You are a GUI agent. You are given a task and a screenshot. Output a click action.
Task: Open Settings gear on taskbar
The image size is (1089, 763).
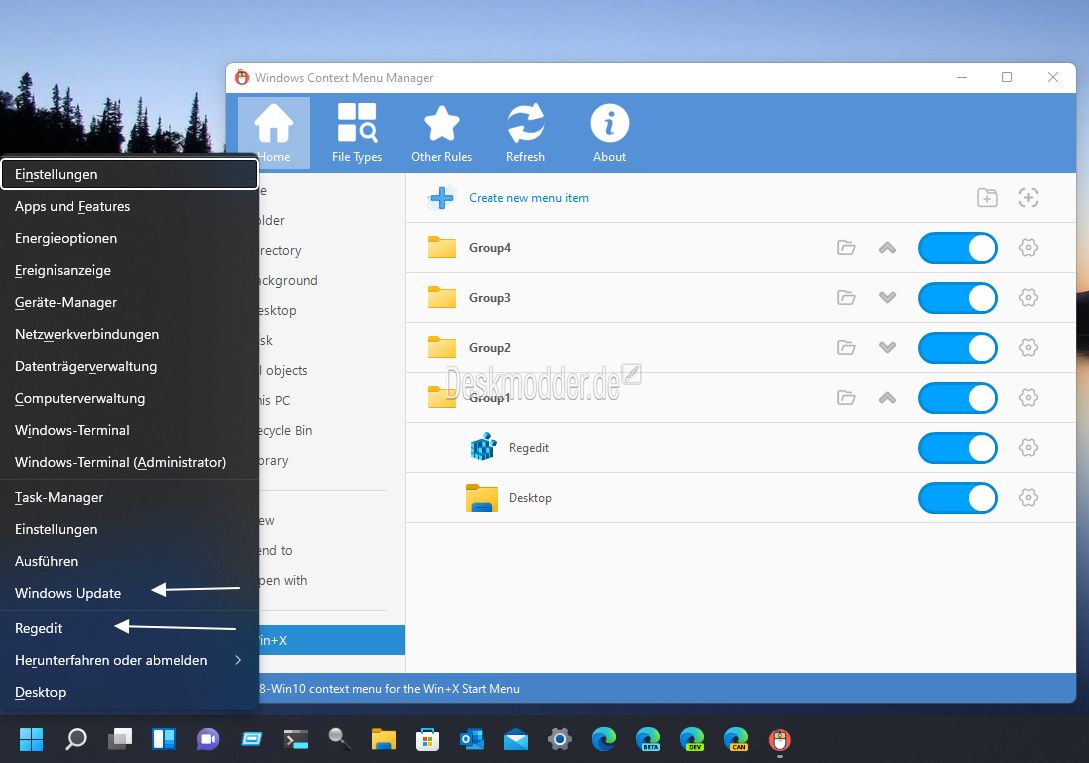tap(560, 739)
